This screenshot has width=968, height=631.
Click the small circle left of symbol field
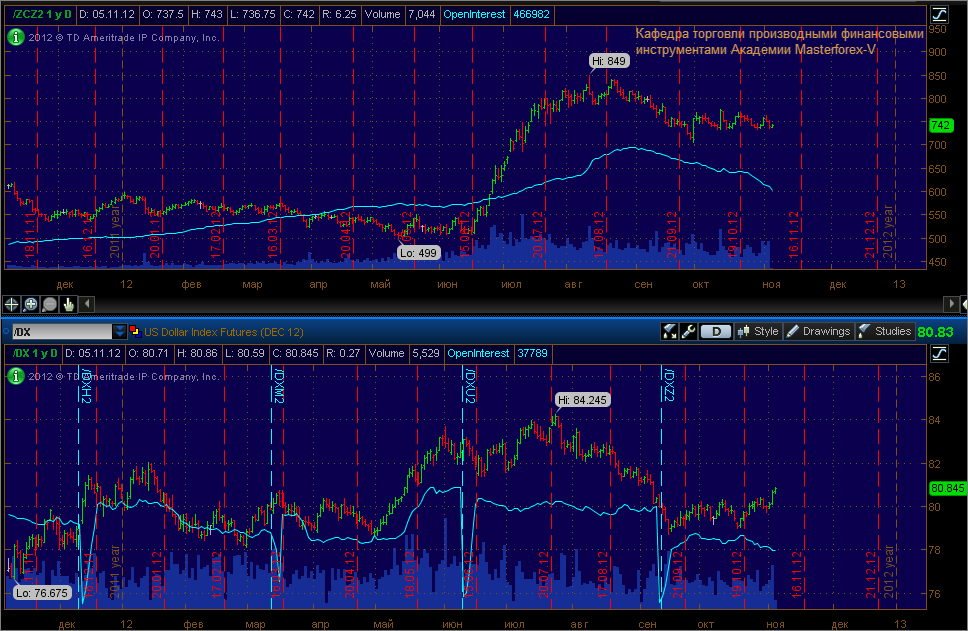click(x=6, y=332)
